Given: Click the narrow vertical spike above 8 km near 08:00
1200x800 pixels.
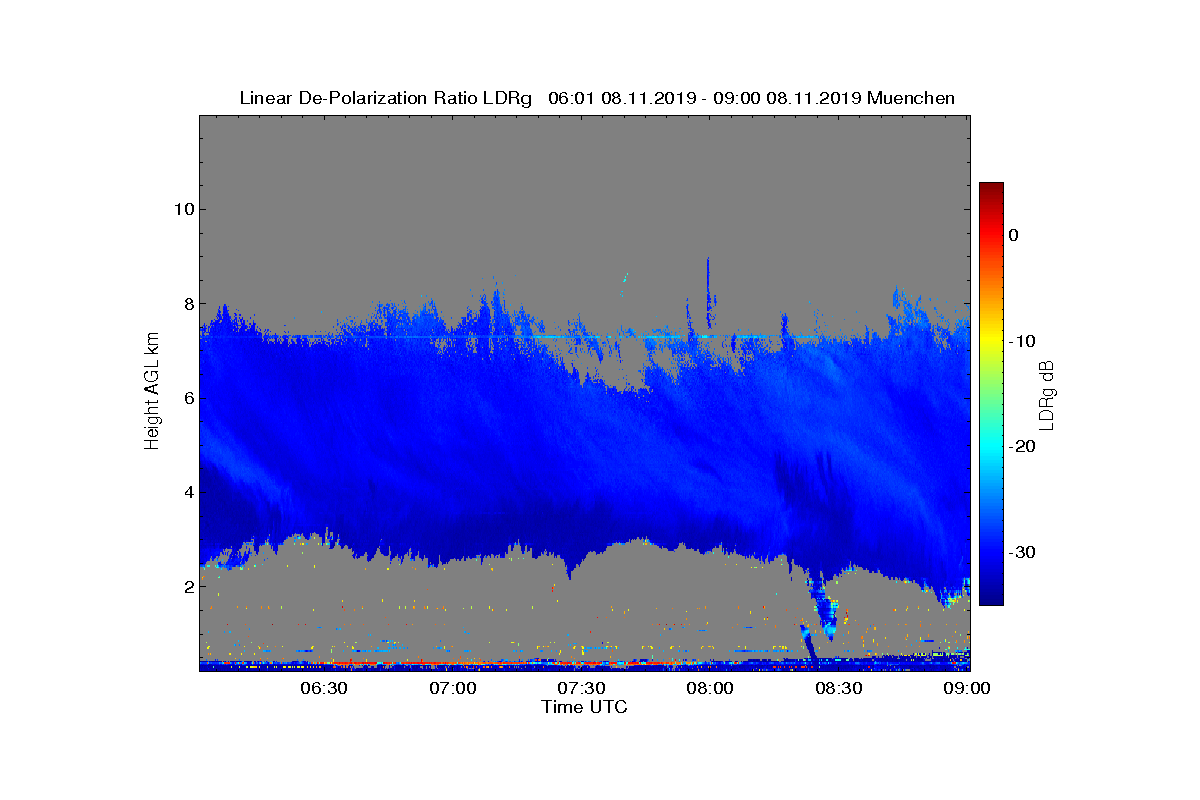Looking at the screenshot, I should (x=709, y=292).
